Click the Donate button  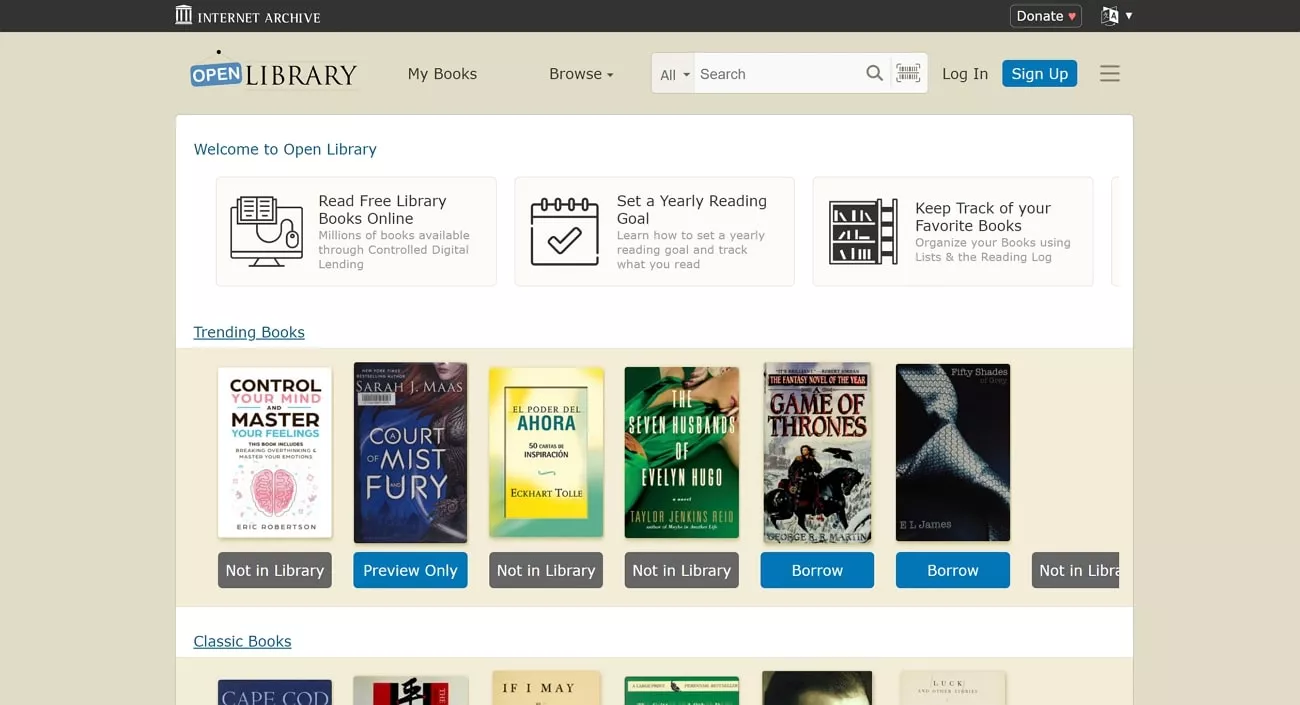[1045, 15]
